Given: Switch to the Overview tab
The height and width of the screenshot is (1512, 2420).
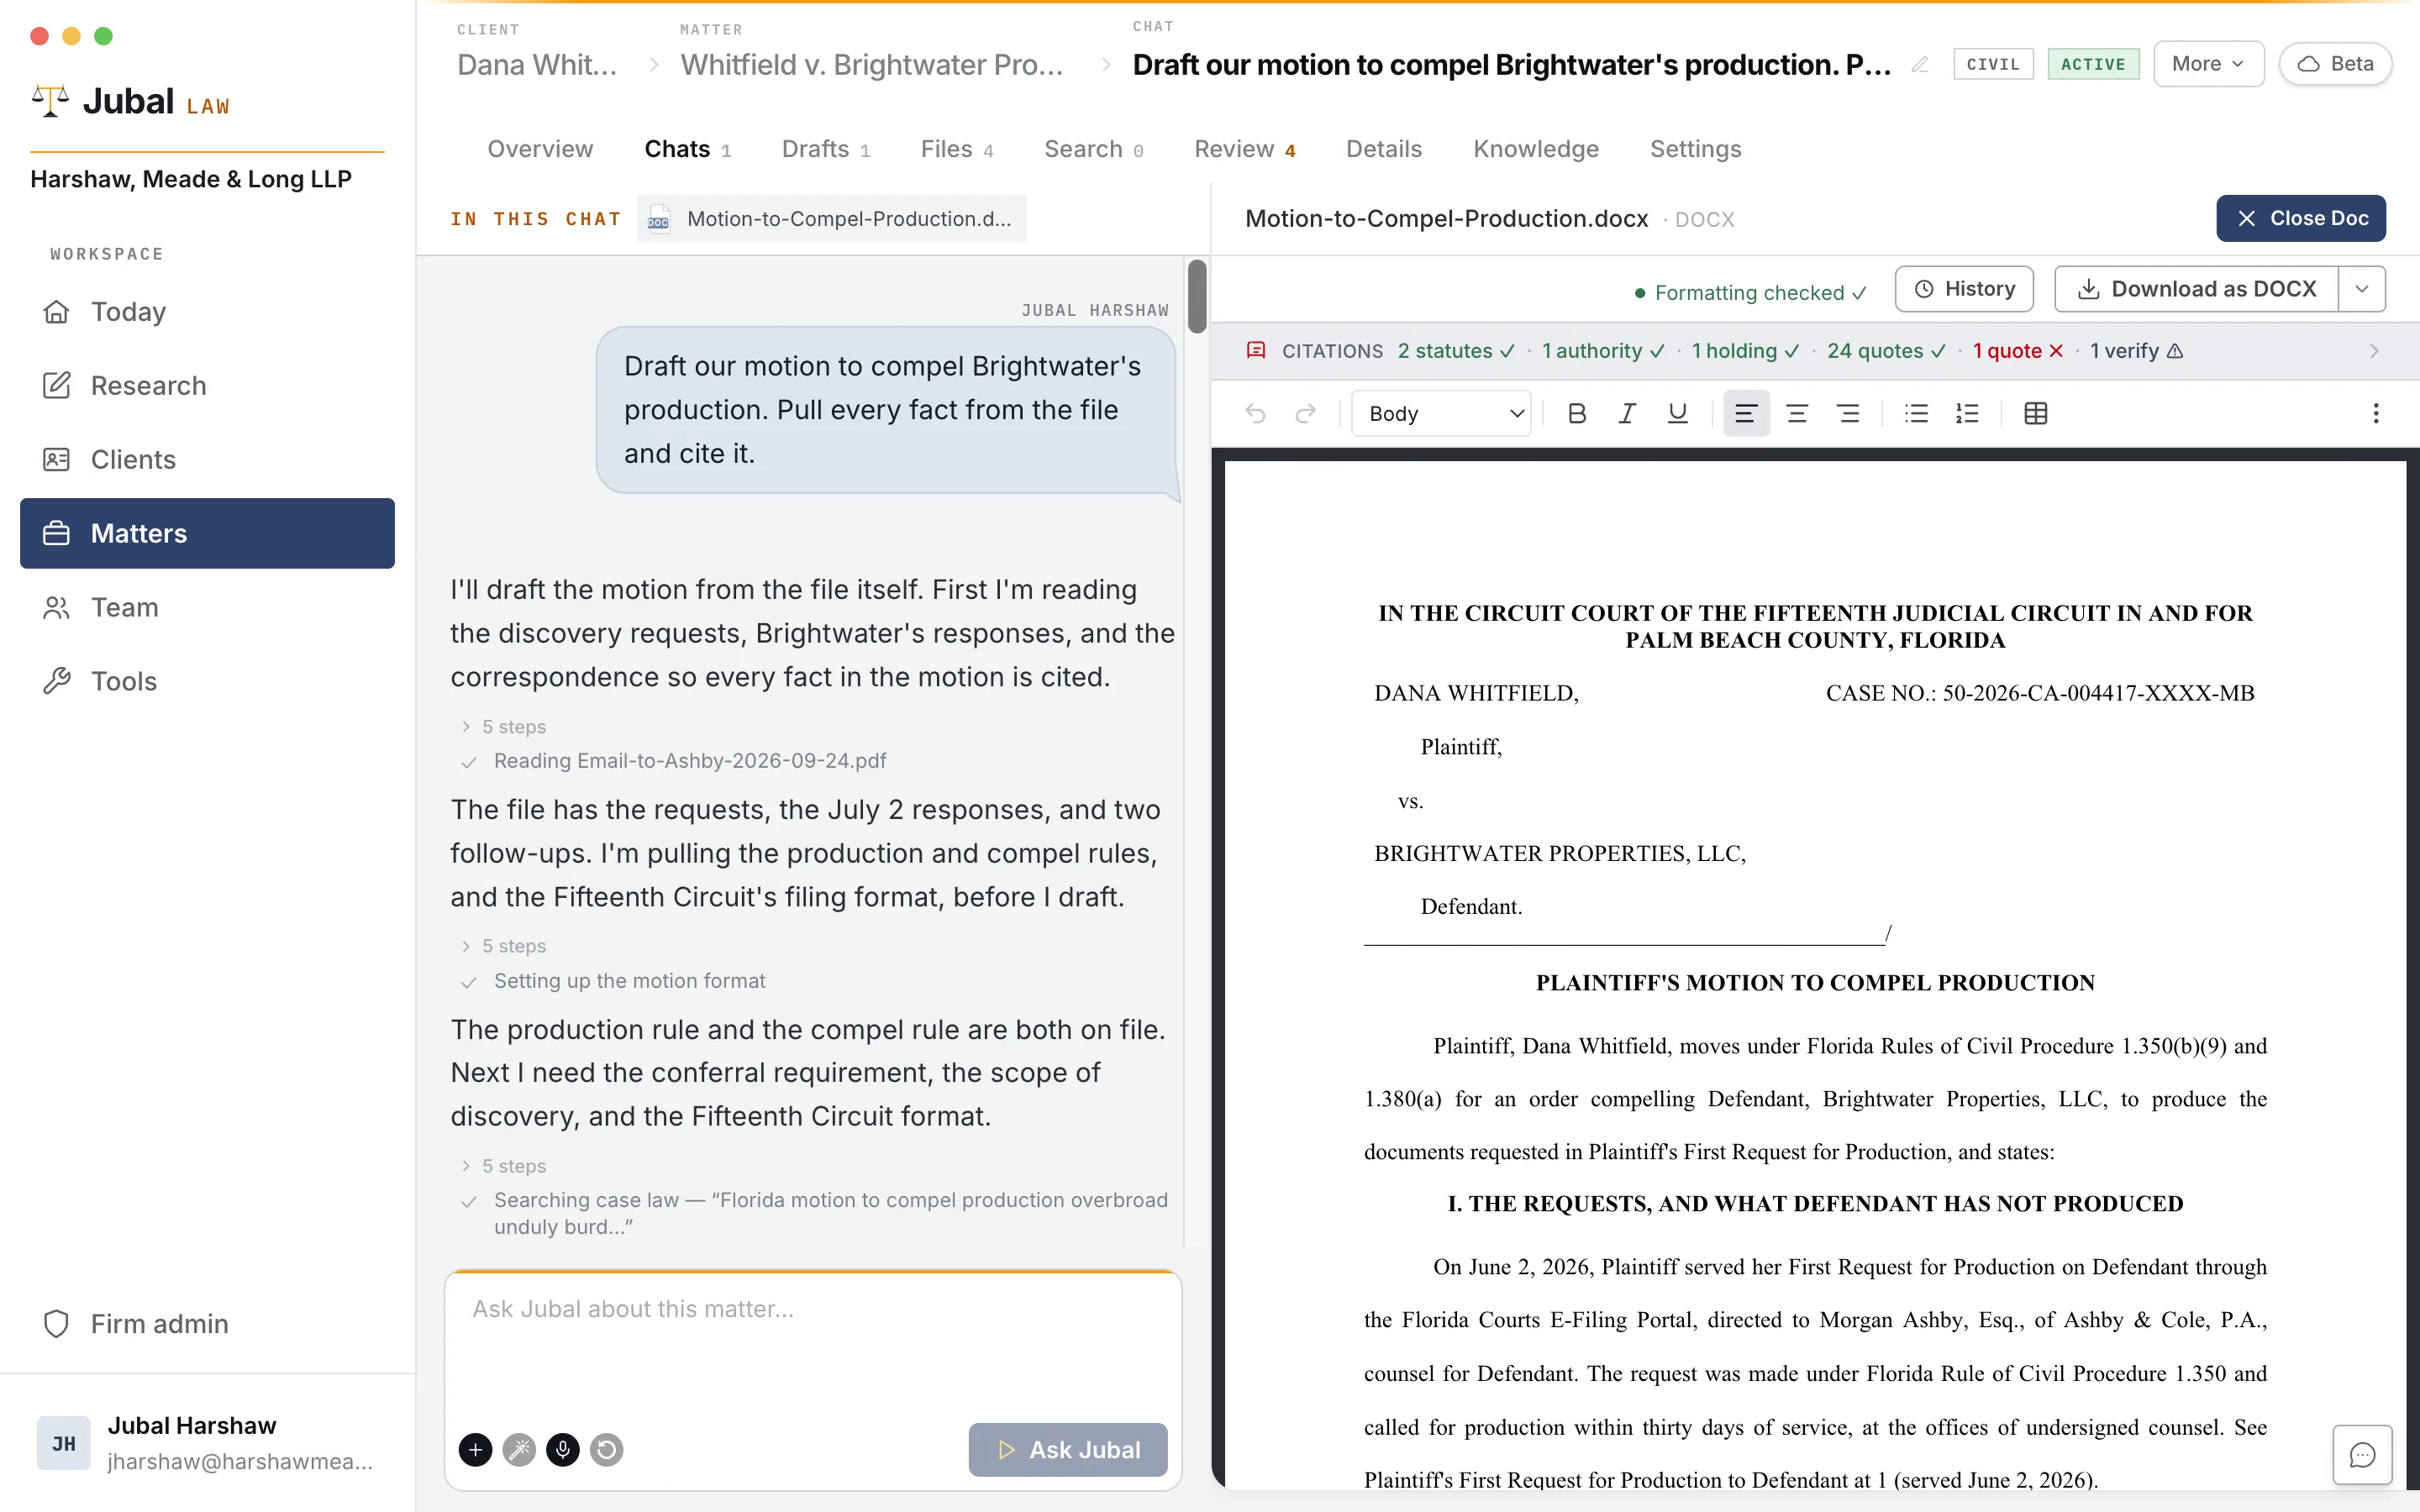Looking at the screenshot, I should click(x=540, y=149).
